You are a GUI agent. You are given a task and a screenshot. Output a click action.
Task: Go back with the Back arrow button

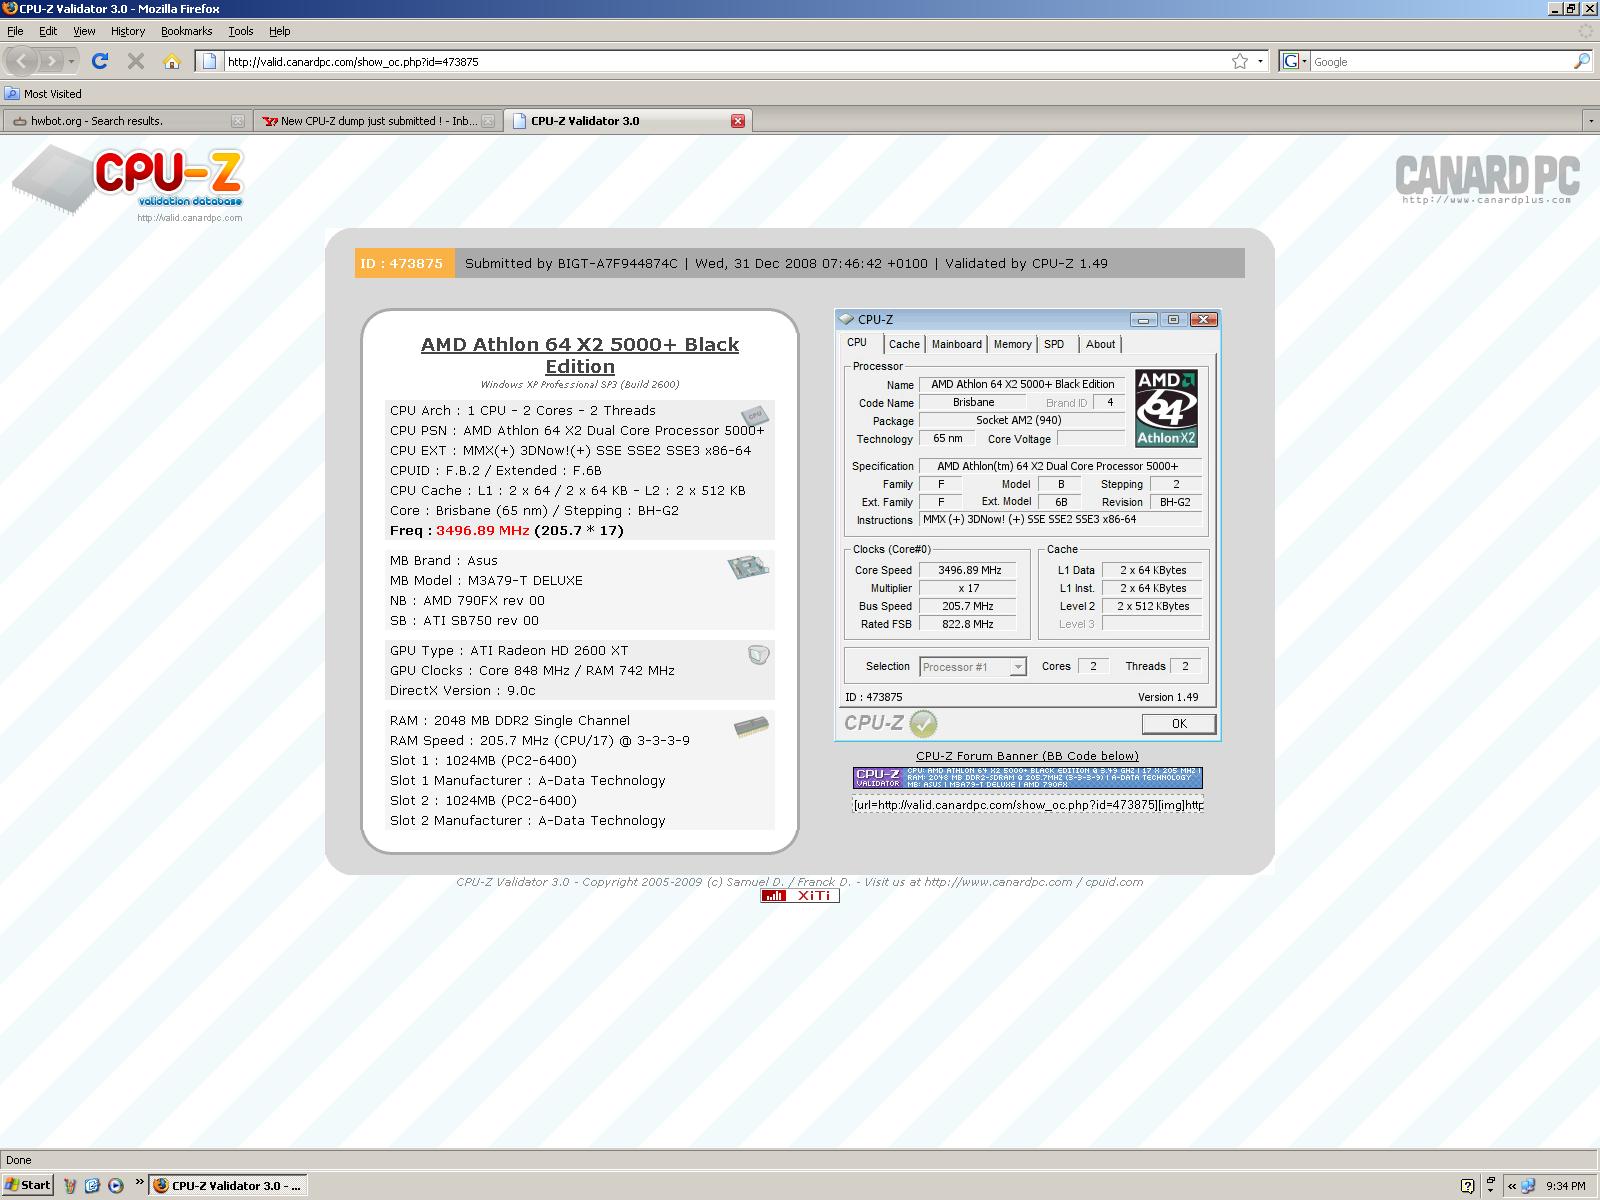coord(22,61)
